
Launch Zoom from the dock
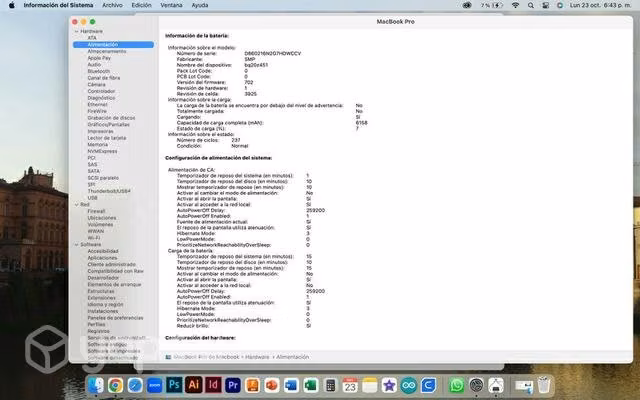[x=155, y=385]
